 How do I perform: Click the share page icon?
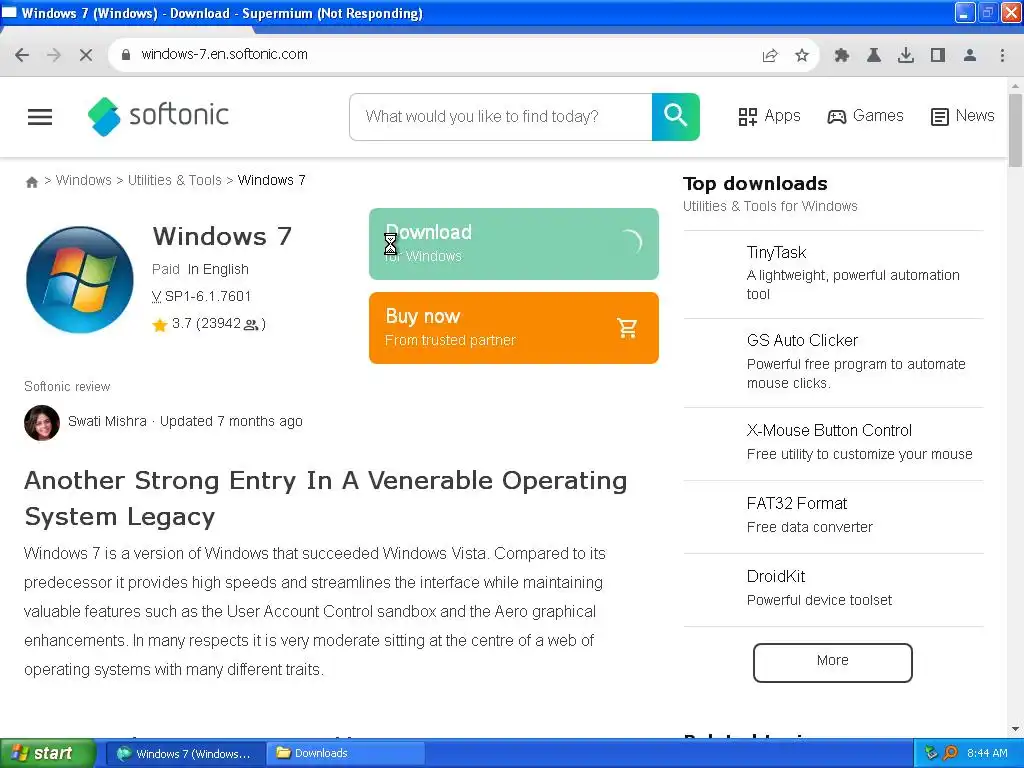(770, 56)
